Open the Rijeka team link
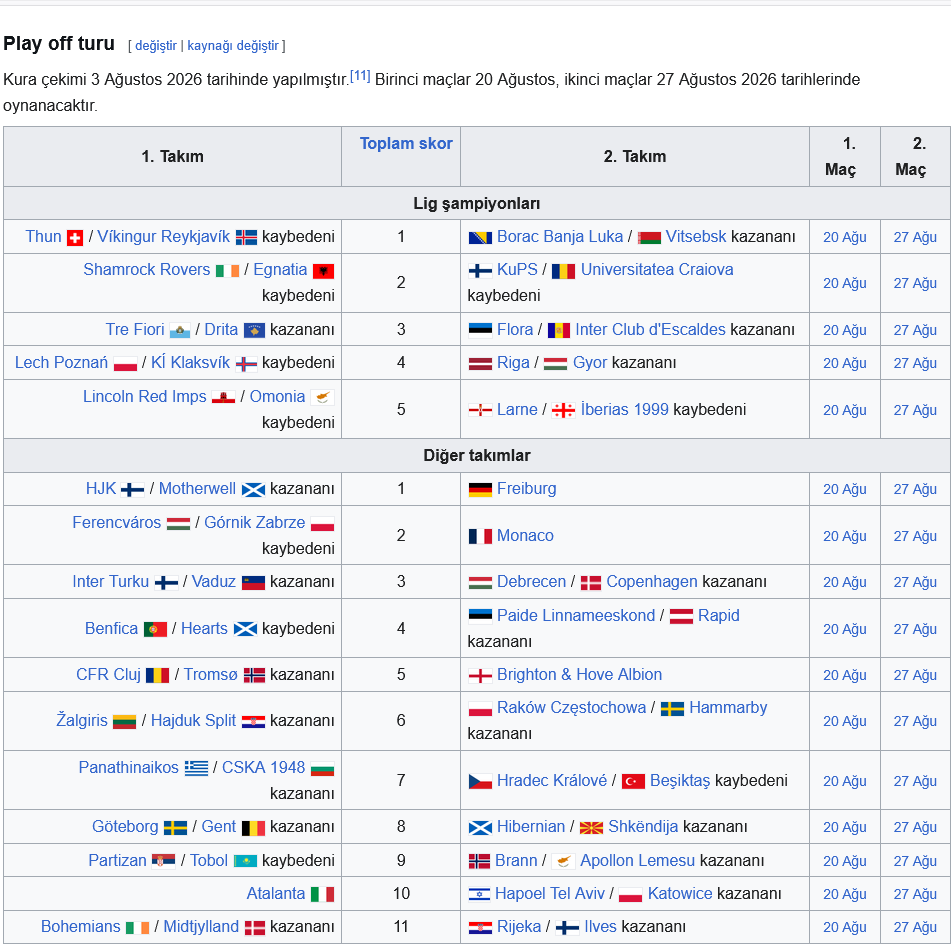Screen dimensions: 951x944 519,926
